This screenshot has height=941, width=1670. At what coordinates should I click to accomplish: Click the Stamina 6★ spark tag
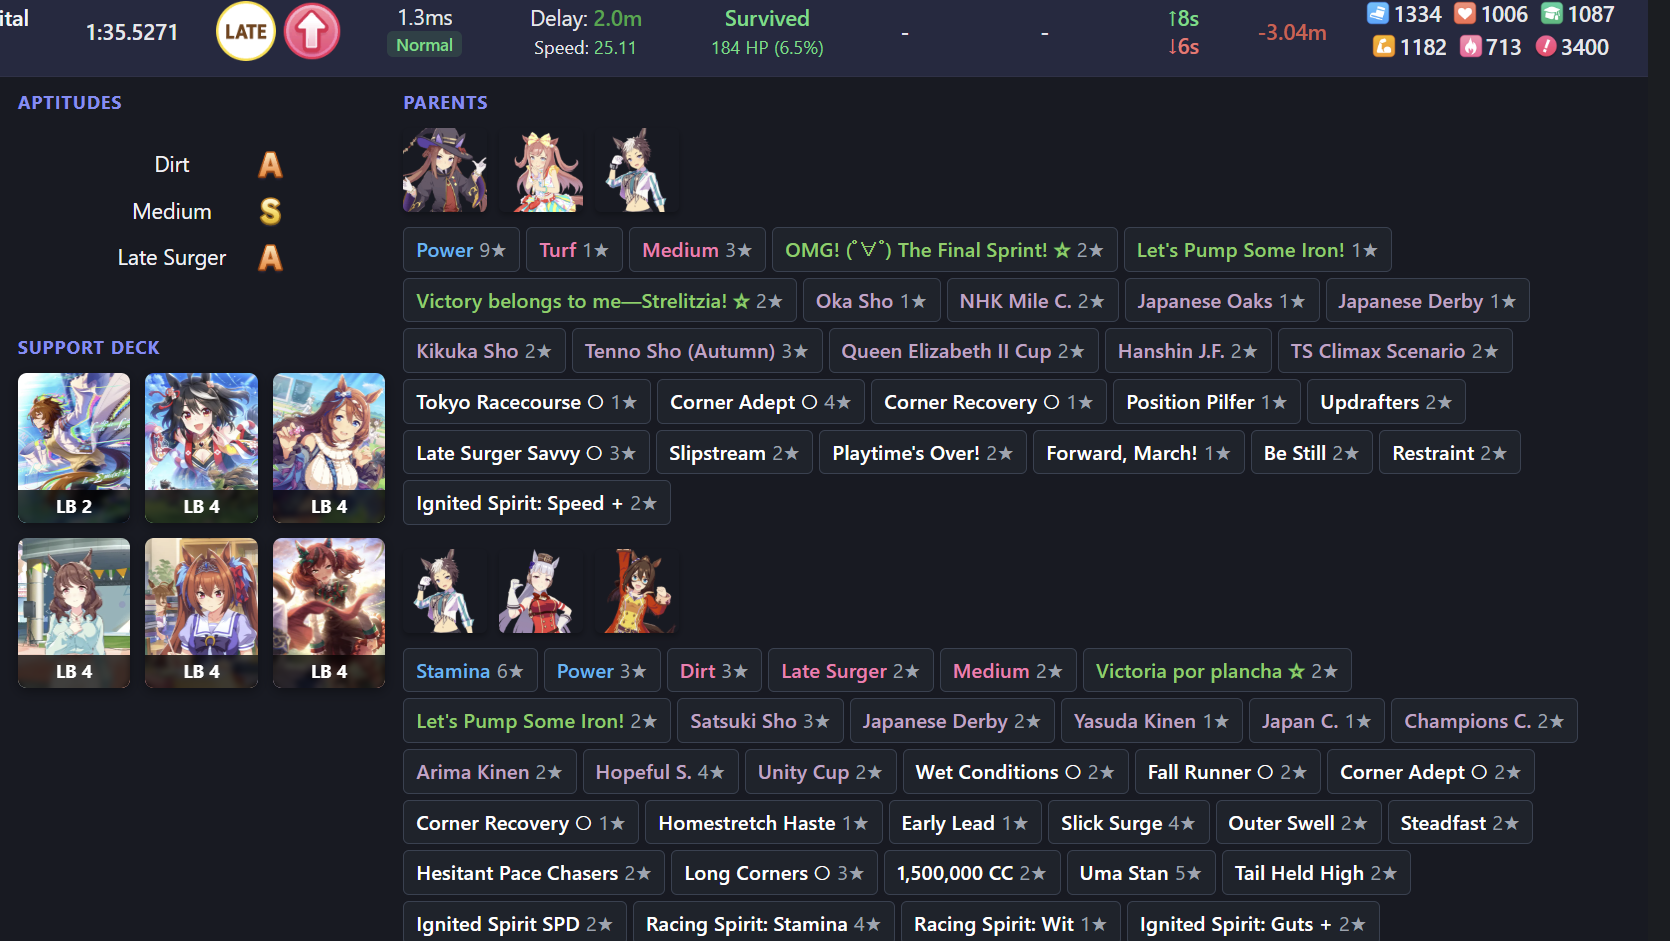[470, 671]
